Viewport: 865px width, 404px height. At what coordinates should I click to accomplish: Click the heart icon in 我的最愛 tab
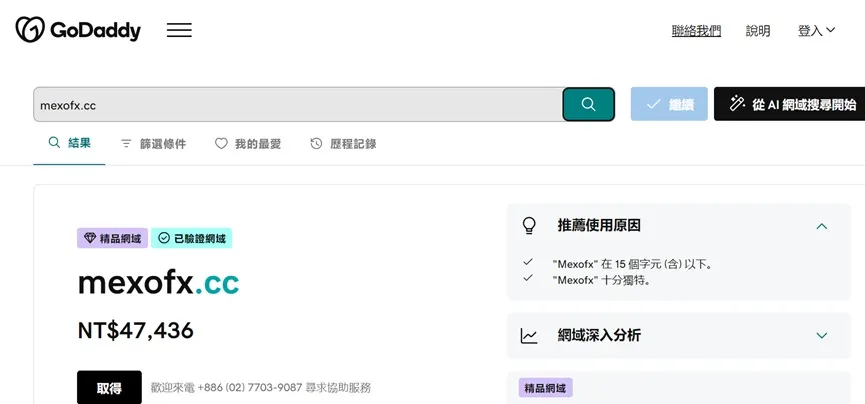[221, 144]
